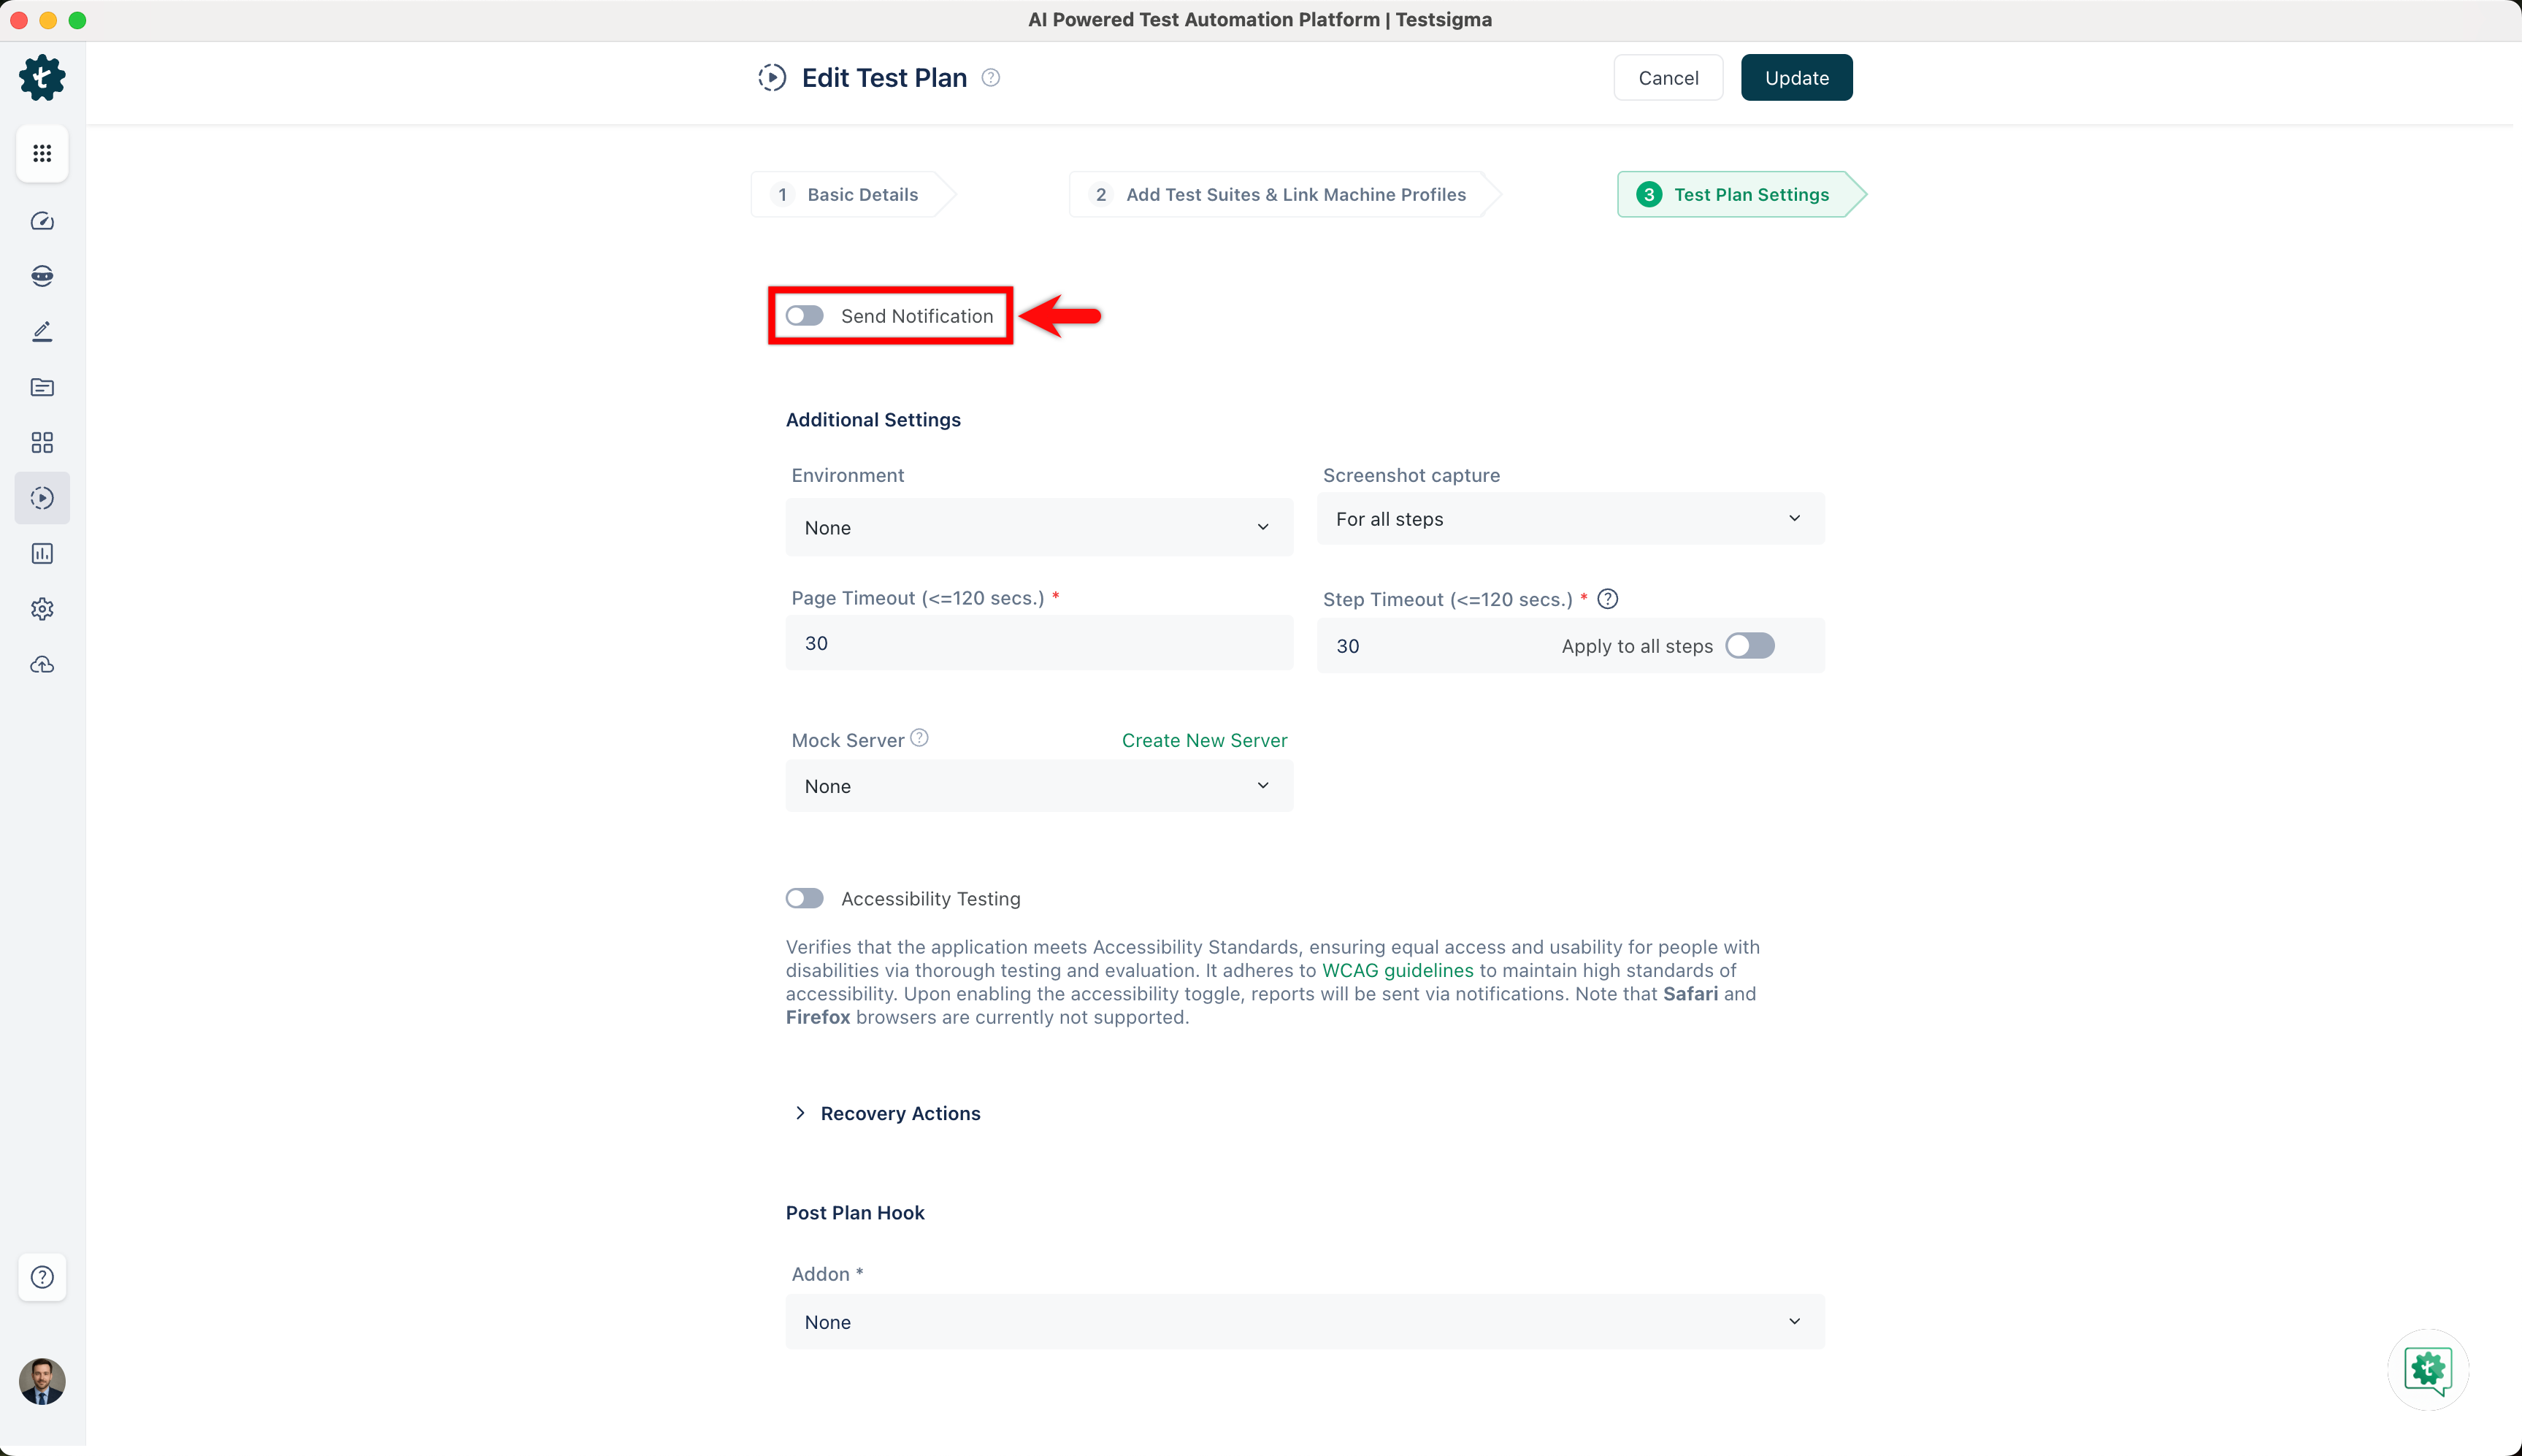Viewport: 2522px width, 1456px height.
Task: Click the Step Timeout help icon
Action: [x=1608, y=599]
